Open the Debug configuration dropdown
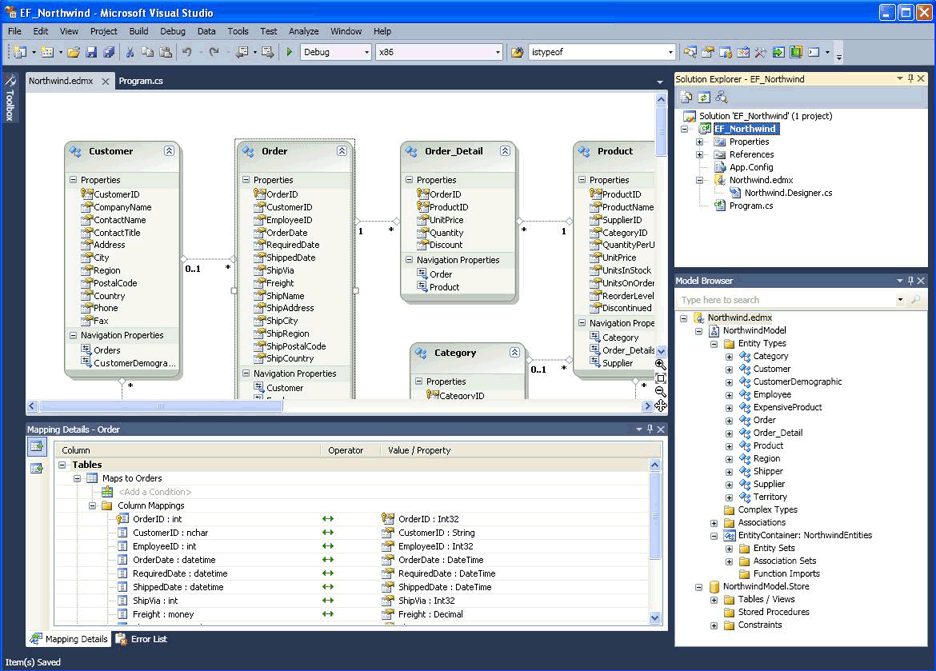The image size is (936, 671). point(367,53)
